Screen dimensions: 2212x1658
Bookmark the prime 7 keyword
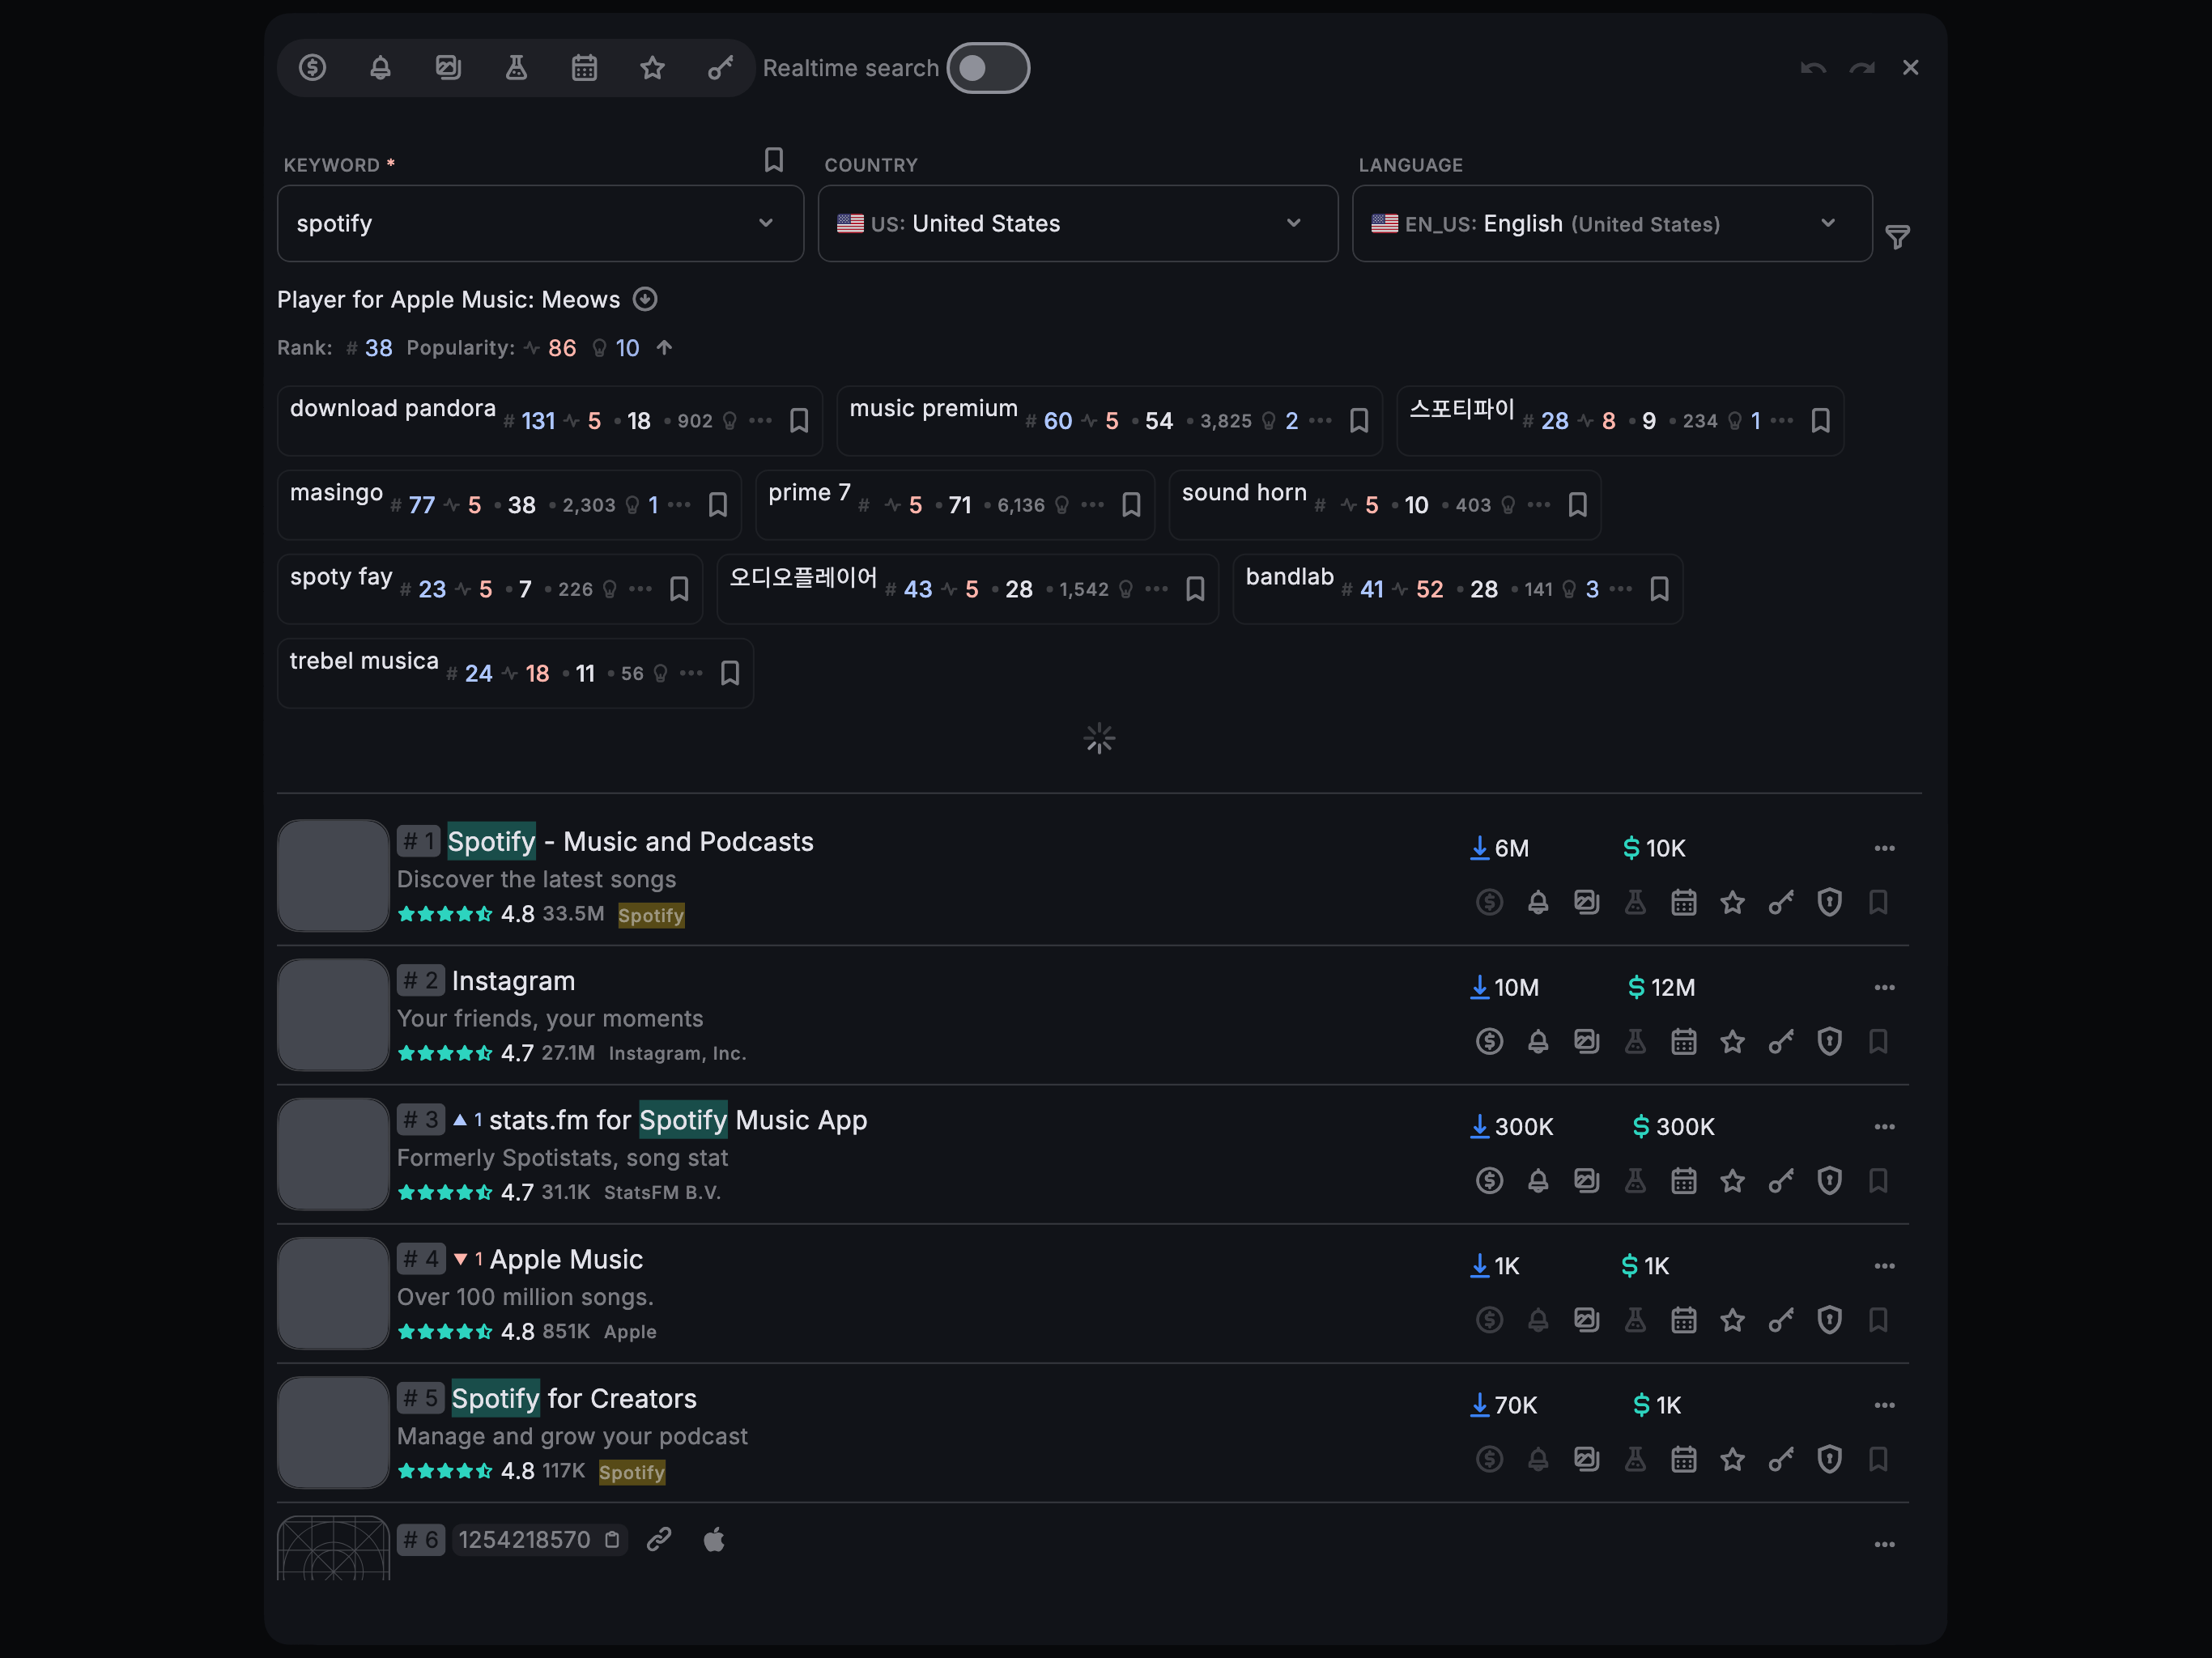pos(1131,504)
